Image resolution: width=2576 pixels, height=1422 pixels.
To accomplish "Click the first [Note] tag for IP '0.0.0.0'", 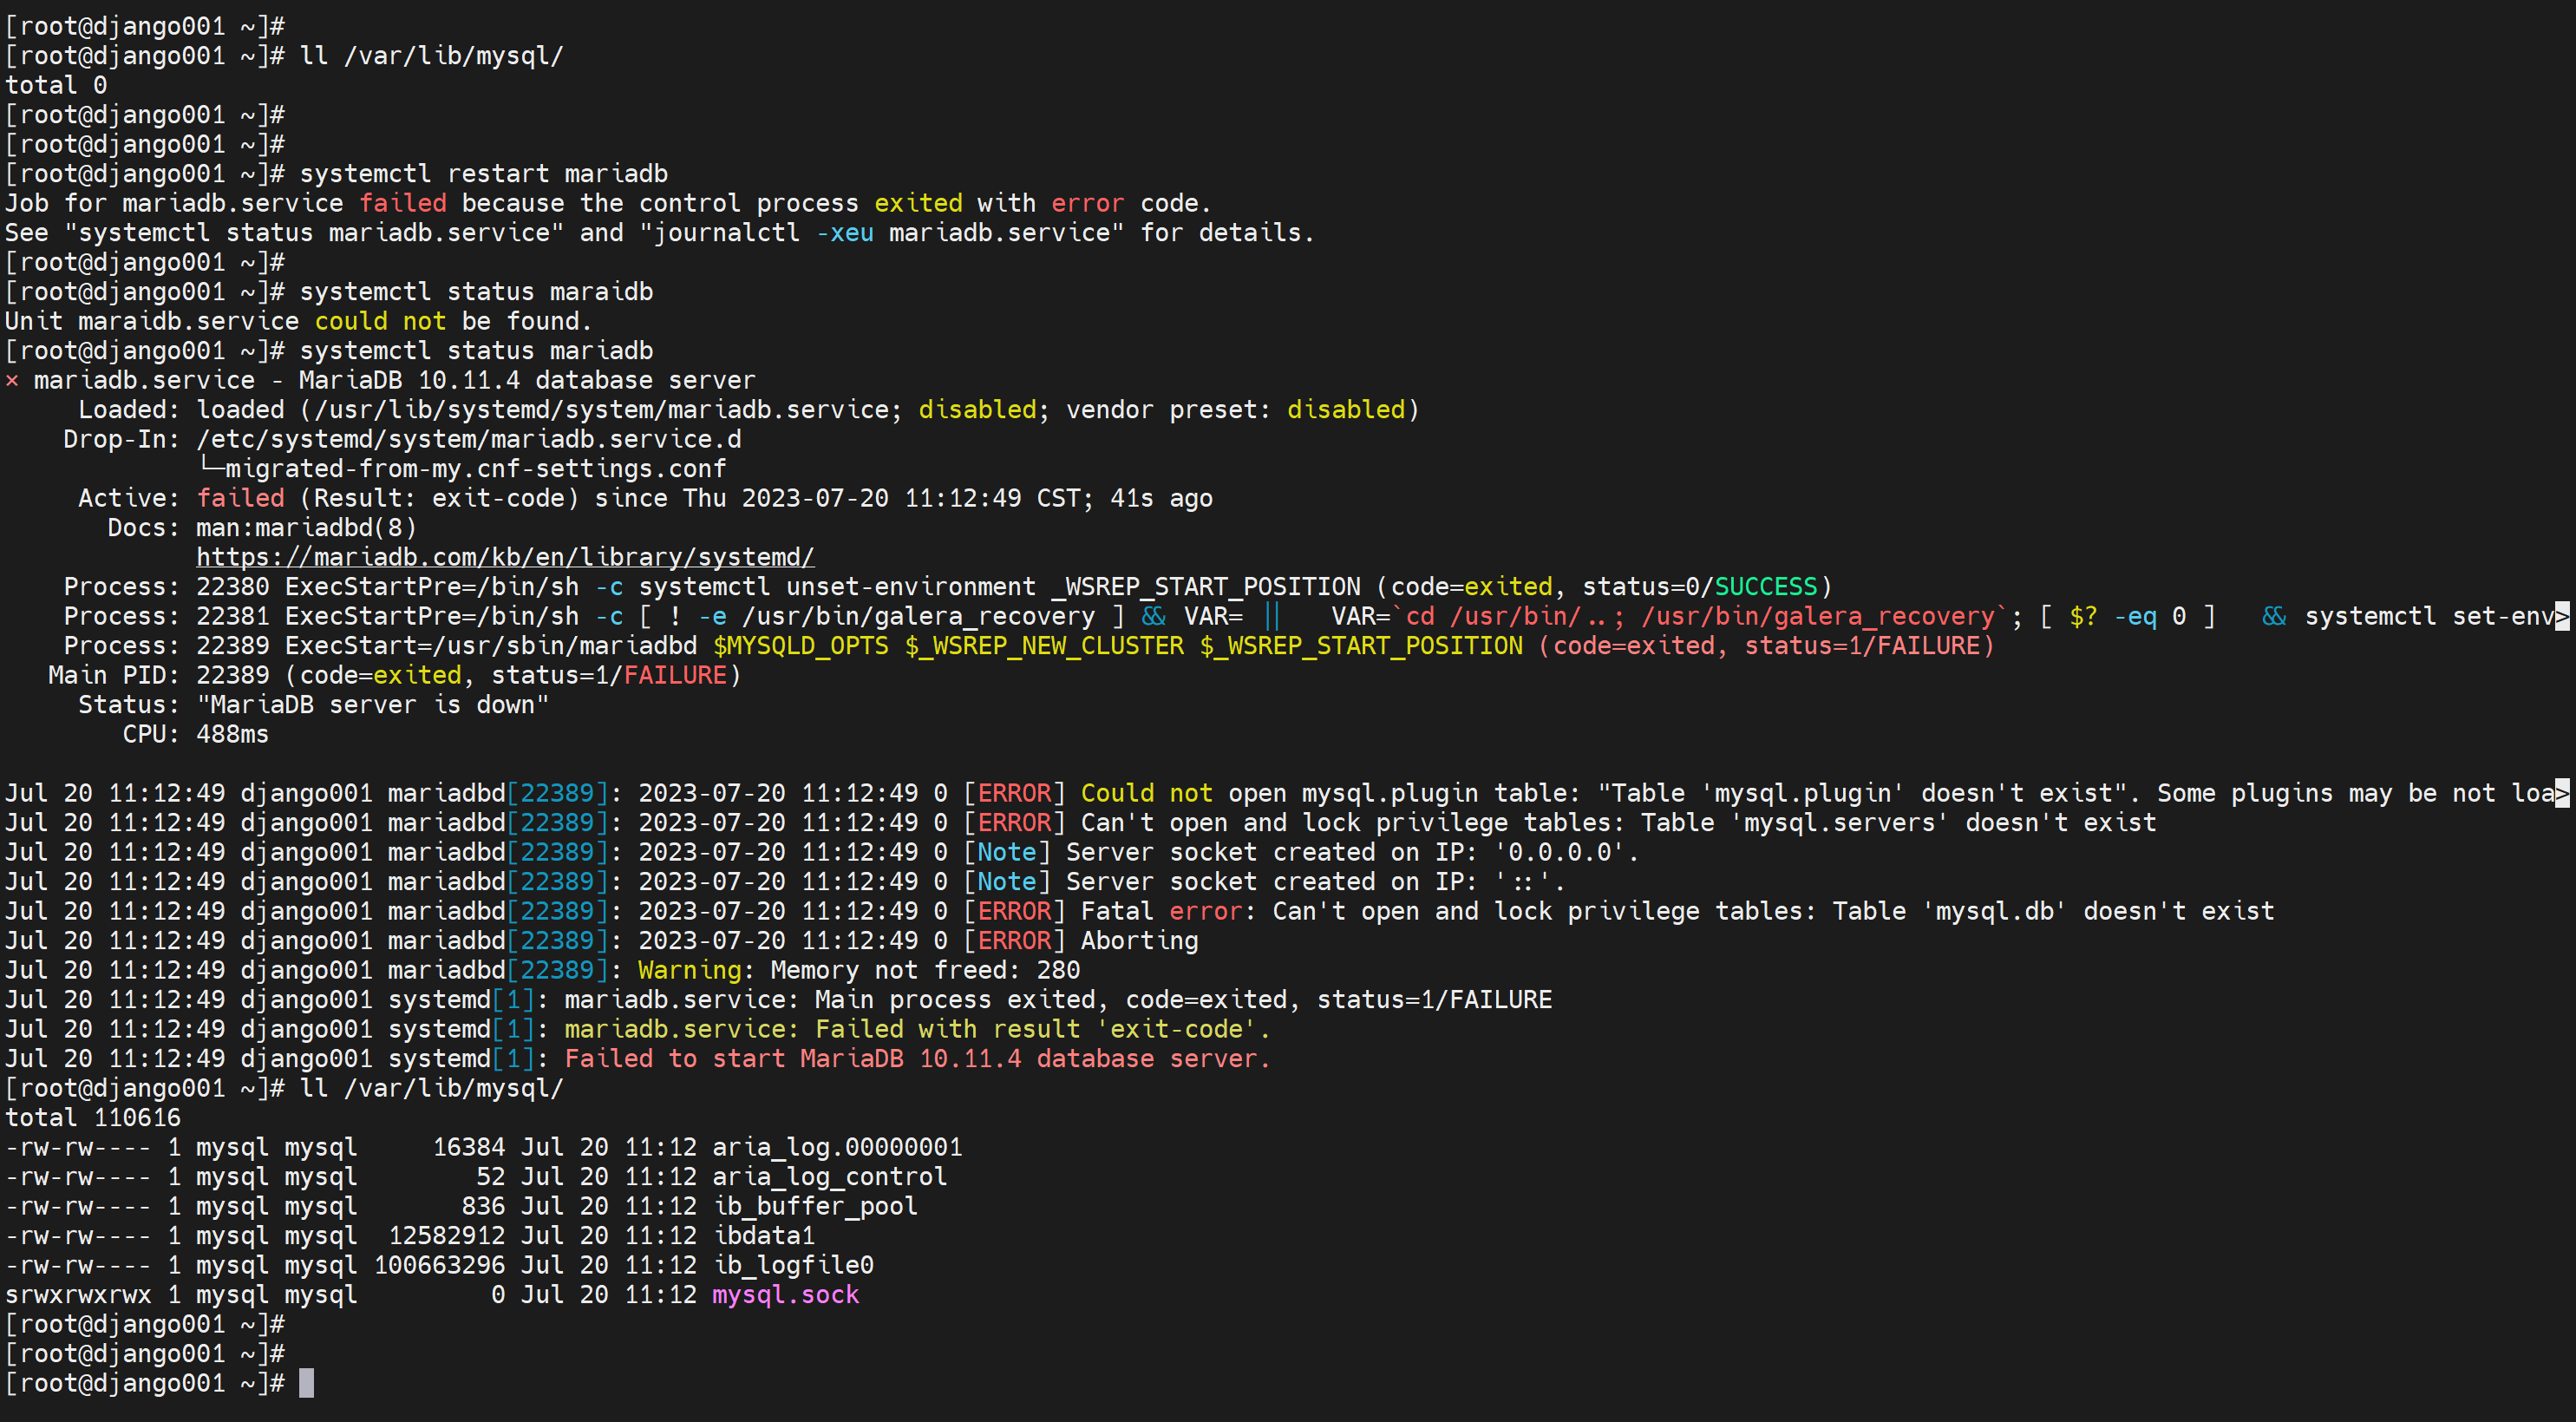I will tap(1006, 853).
